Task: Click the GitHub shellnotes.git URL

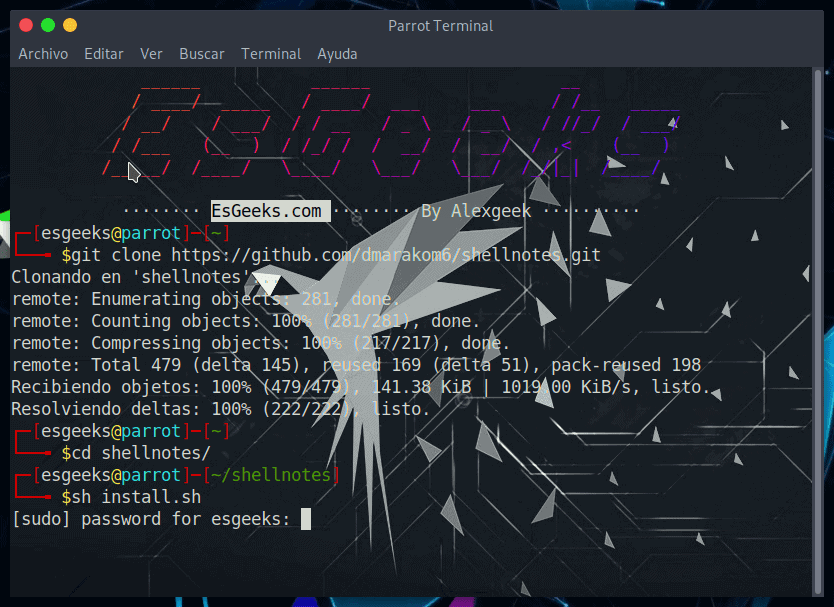Action: tap(386, 255)
